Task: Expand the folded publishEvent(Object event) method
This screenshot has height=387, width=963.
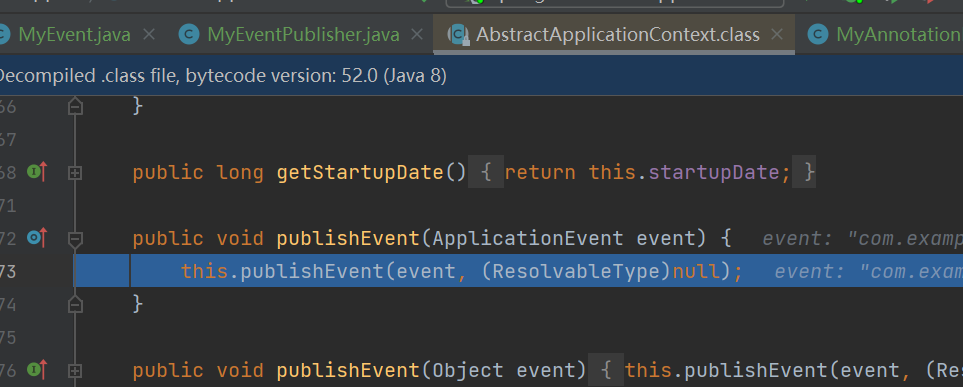Action: click(75, 371)
